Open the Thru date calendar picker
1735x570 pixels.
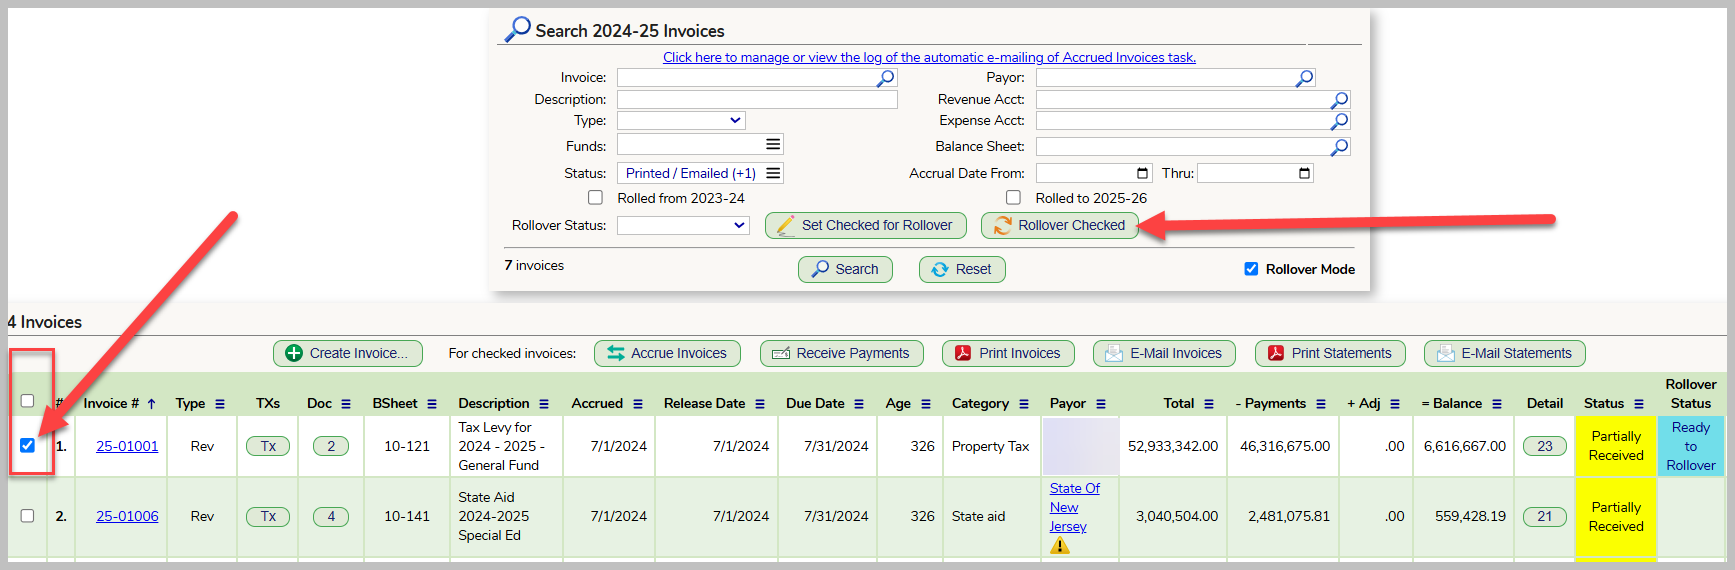[x=1304, y=173]
